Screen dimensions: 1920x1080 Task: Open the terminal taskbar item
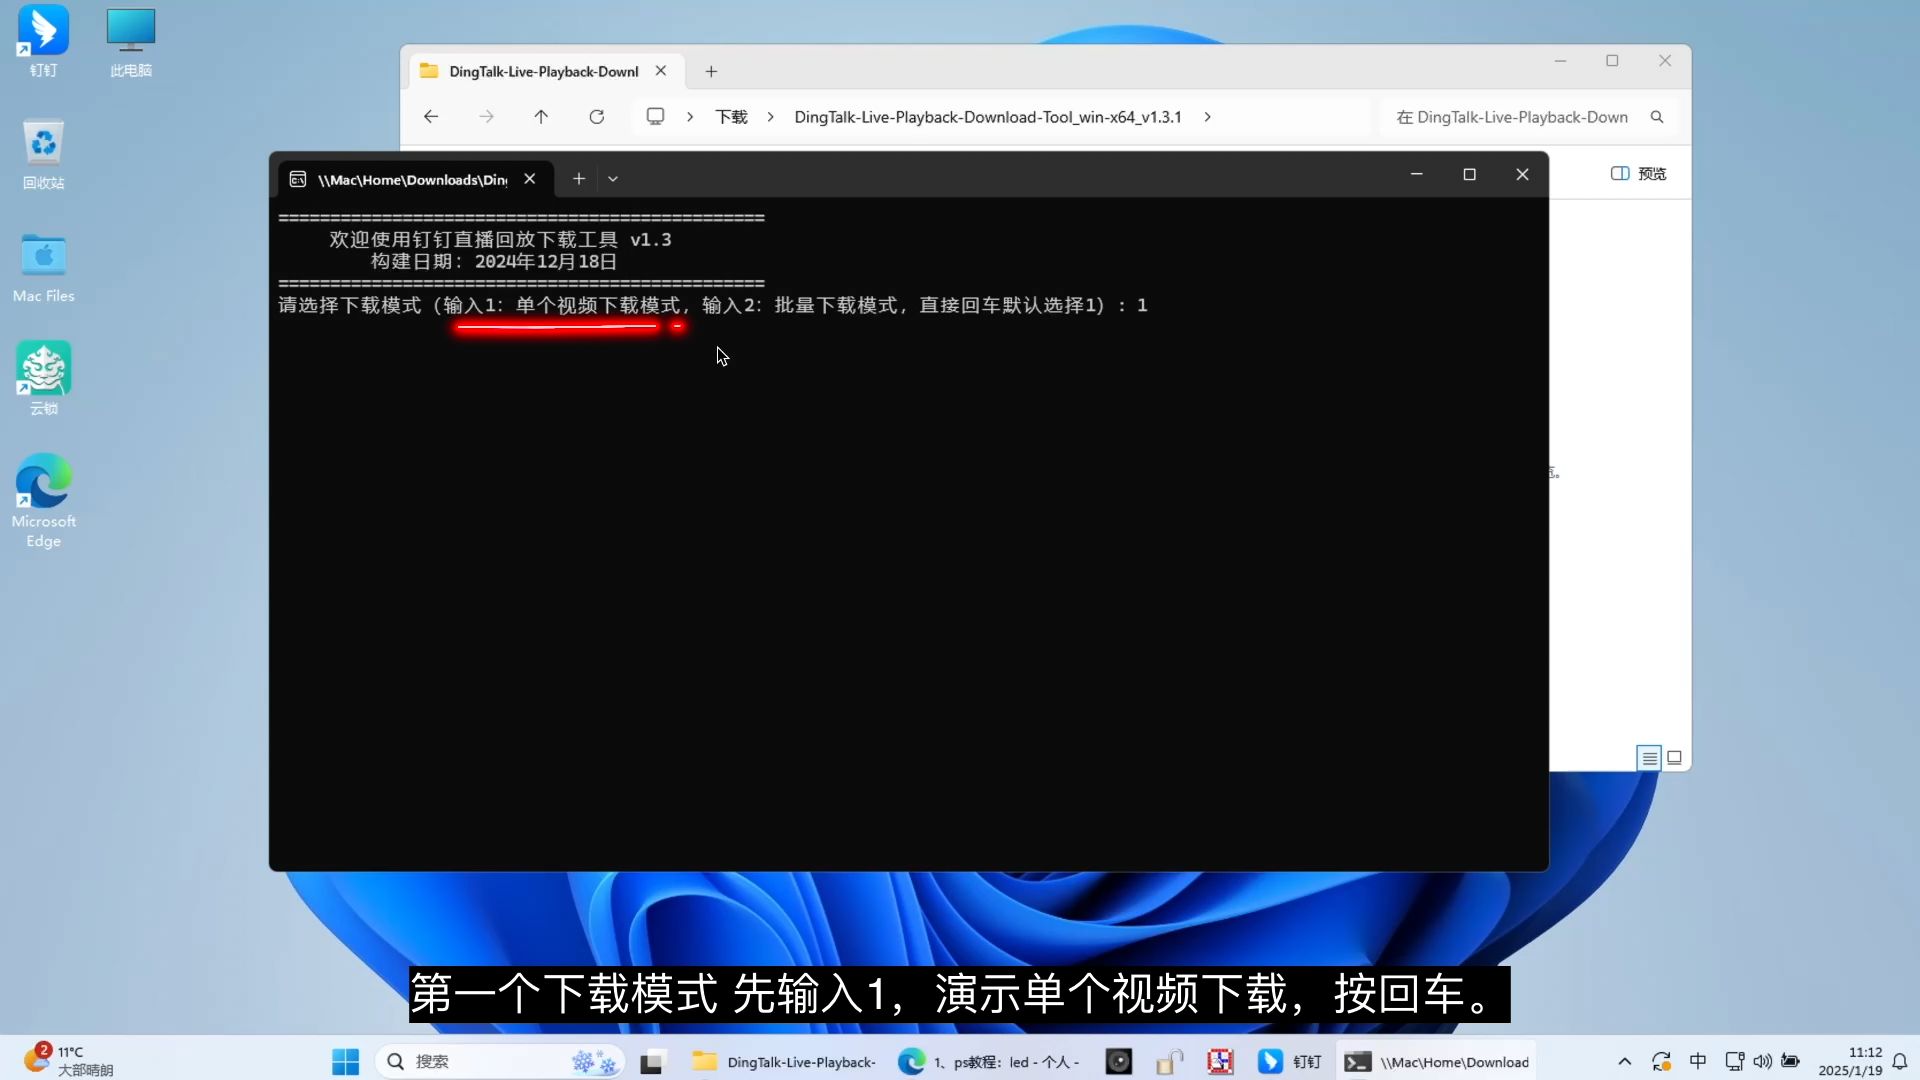point(1436,1061)
